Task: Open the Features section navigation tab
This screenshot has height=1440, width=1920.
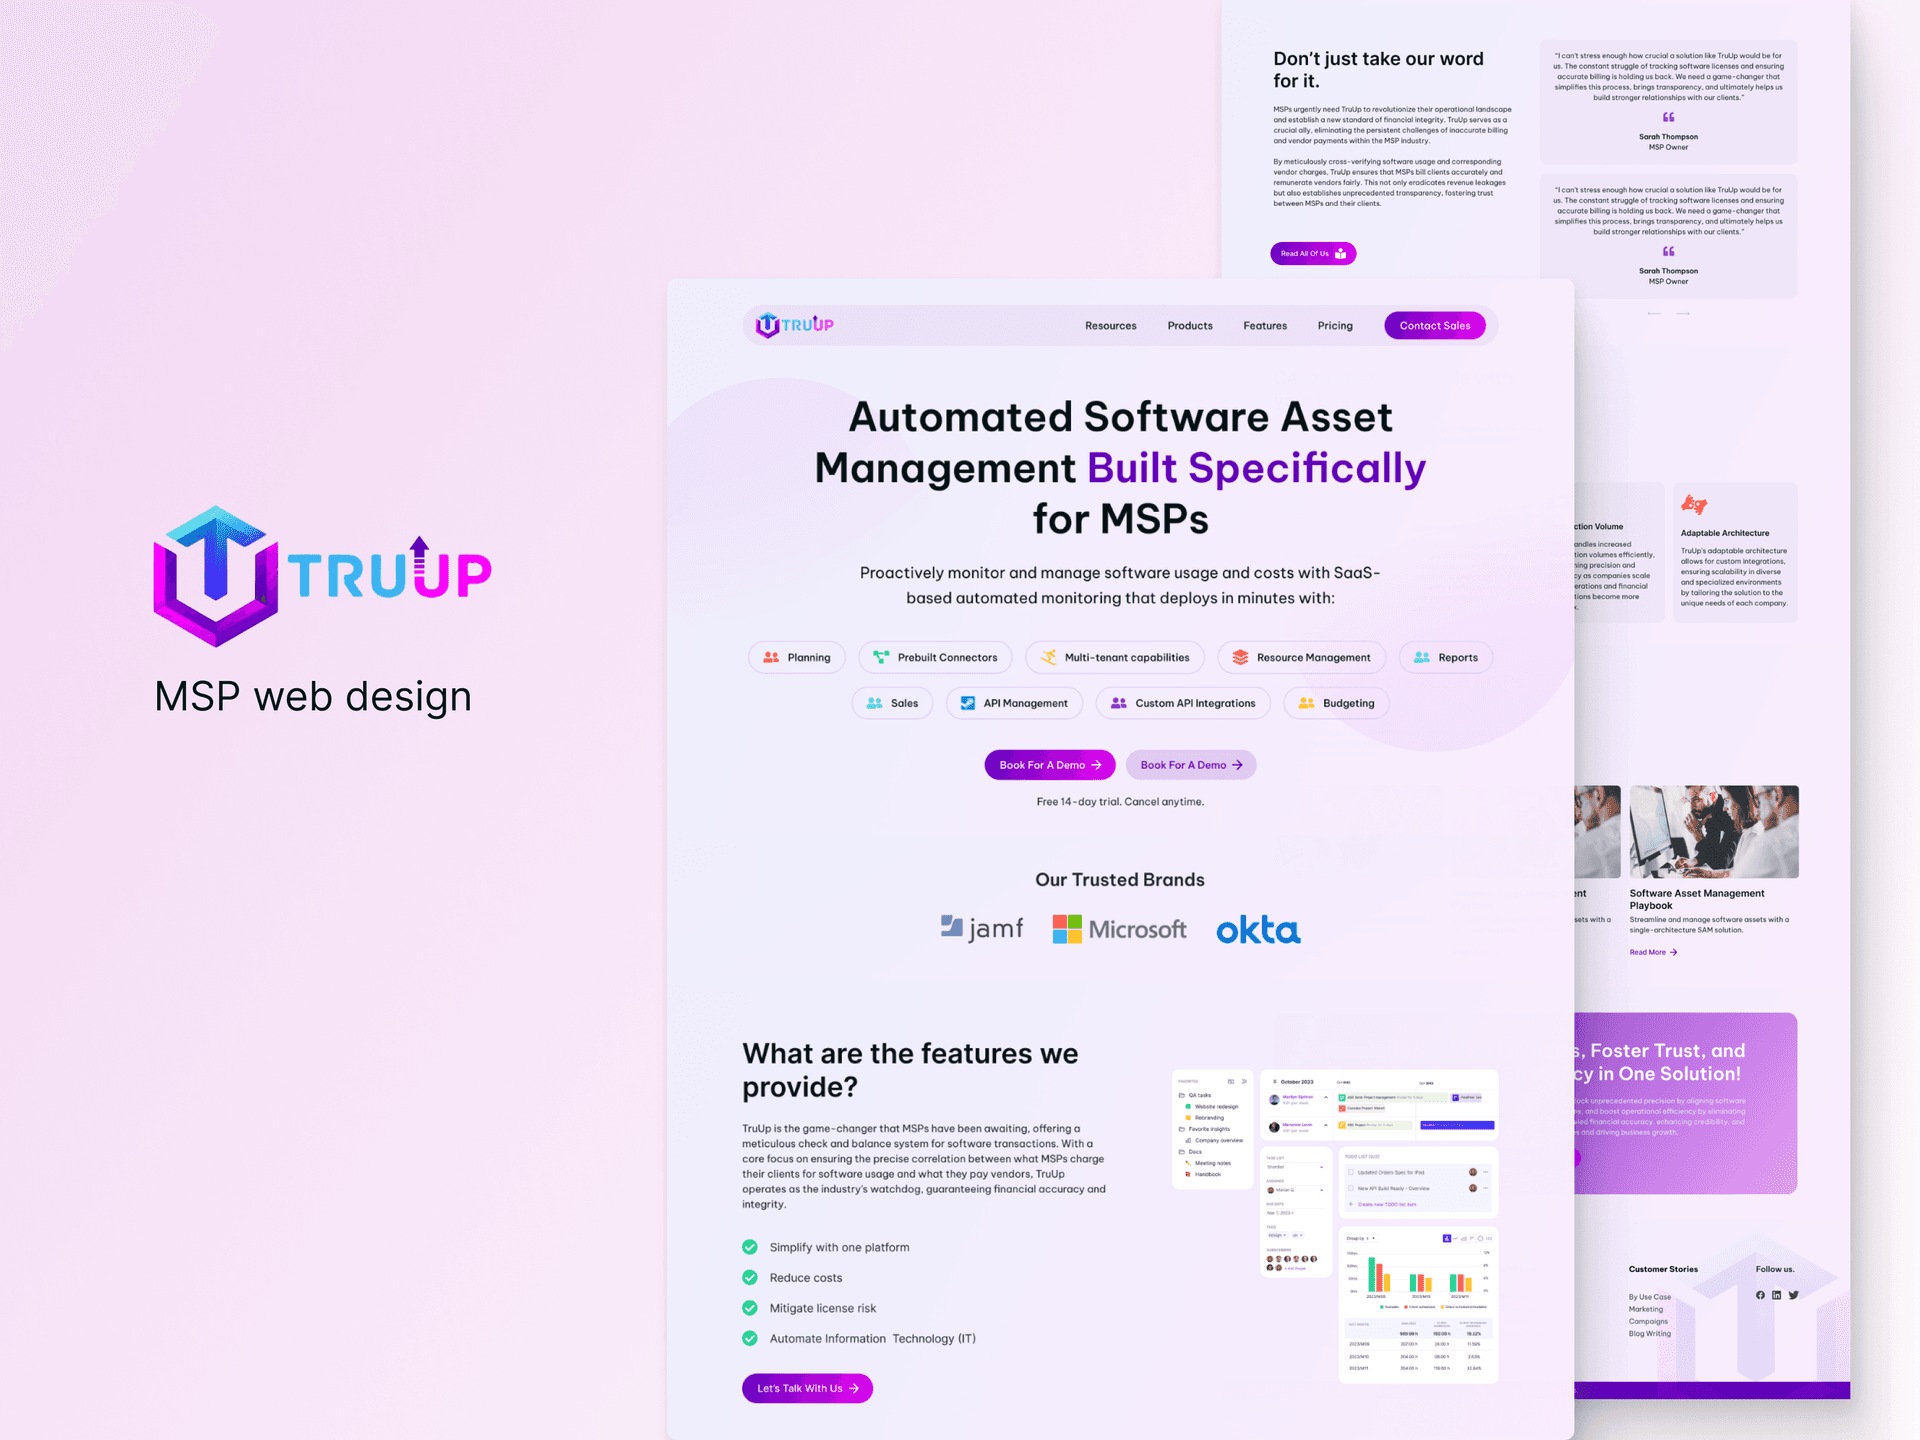Action: pyautogui.click(x=1268, y=325)
